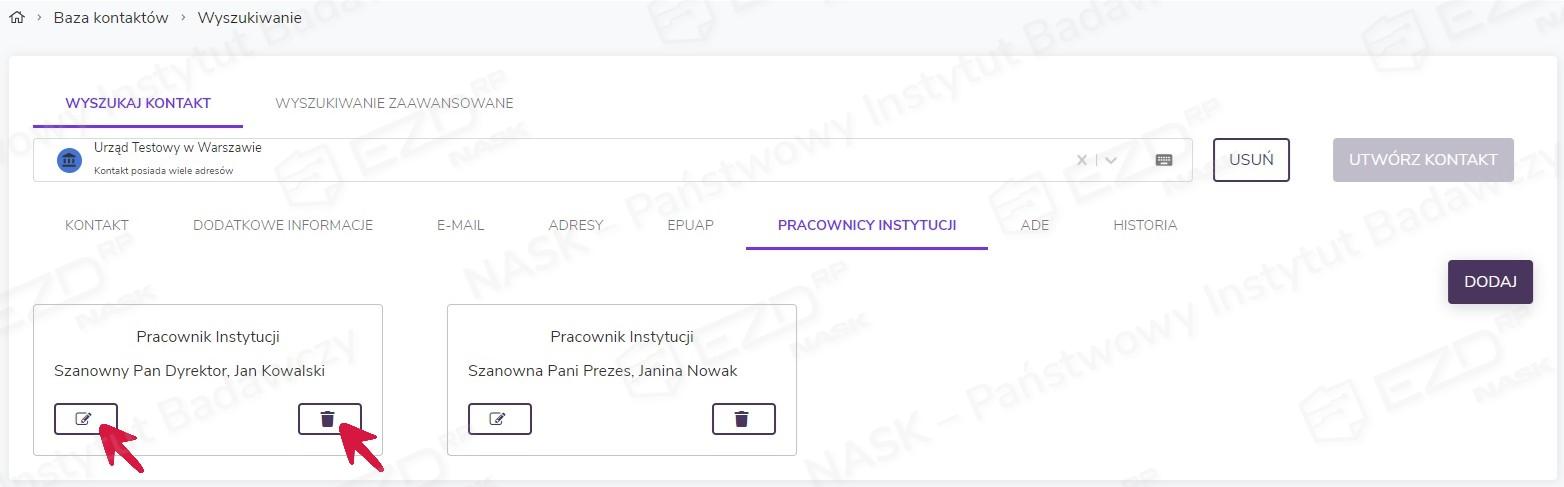Select the Wyszukaj Kontakt tab
Screen dimensions: 1564x487
[x=138, y=103]
